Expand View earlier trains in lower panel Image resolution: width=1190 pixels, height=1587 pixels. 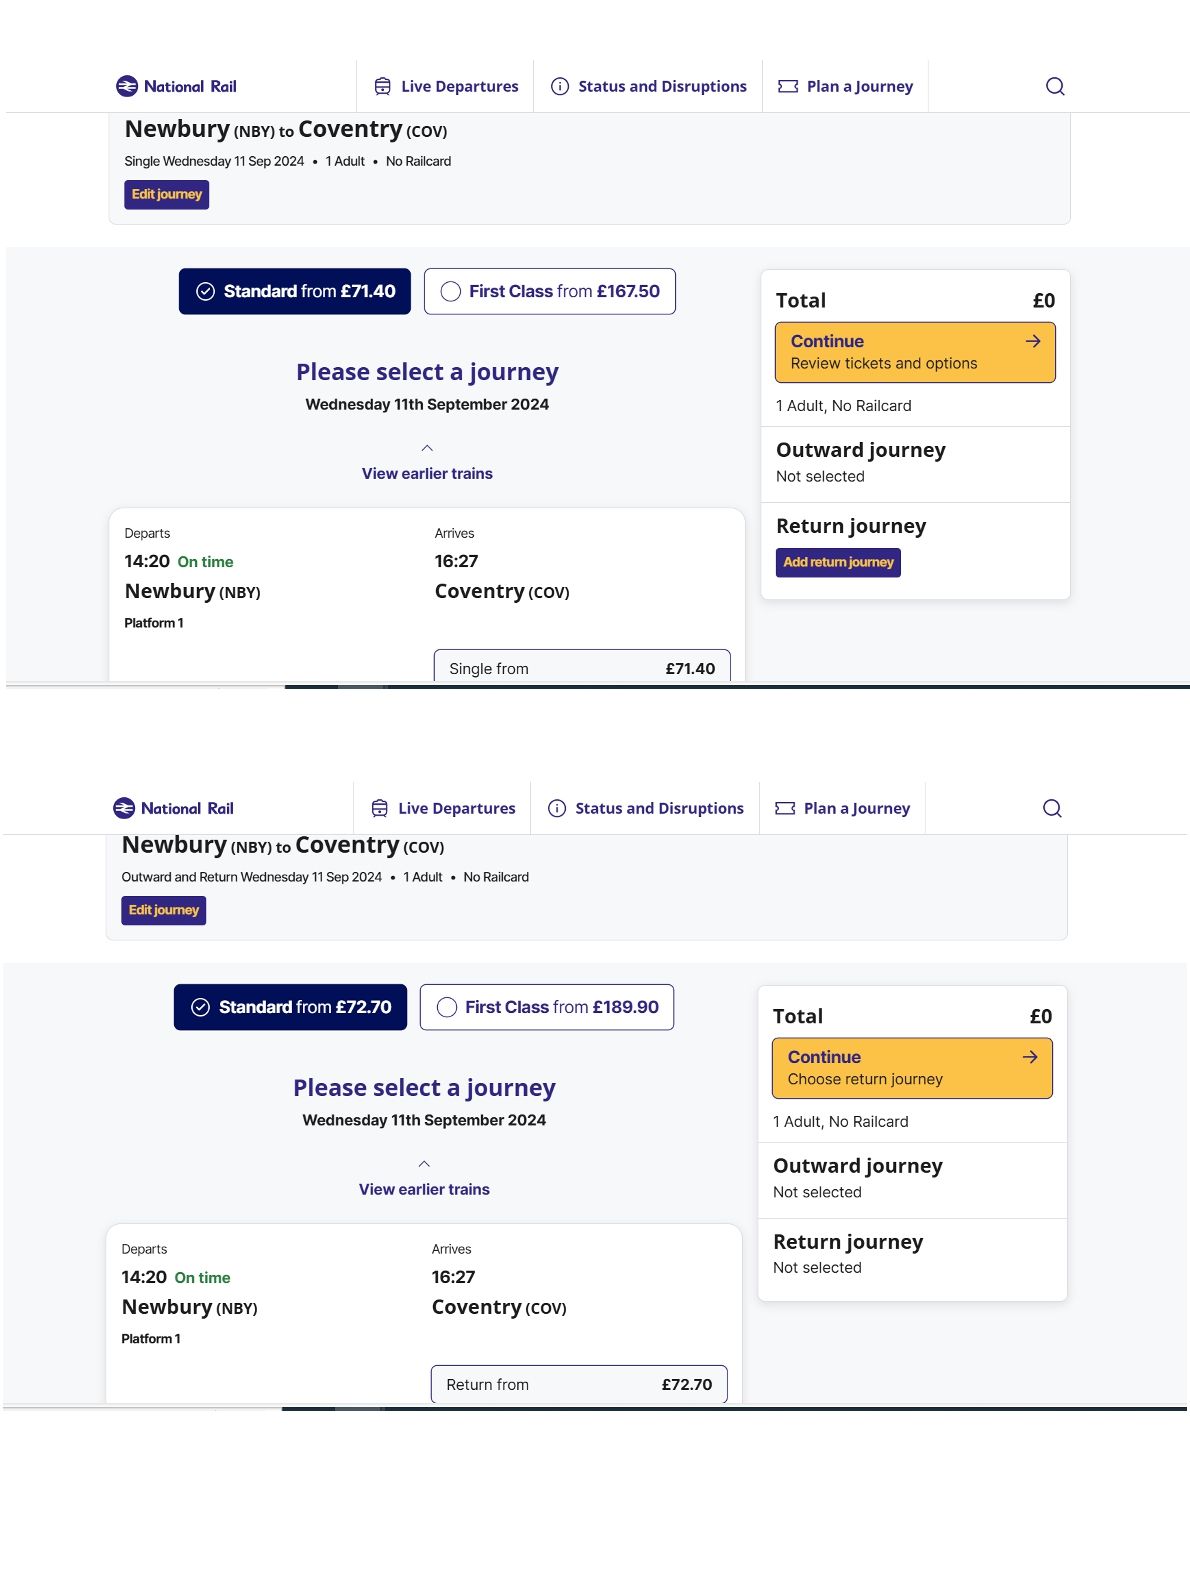[424, 1189]
